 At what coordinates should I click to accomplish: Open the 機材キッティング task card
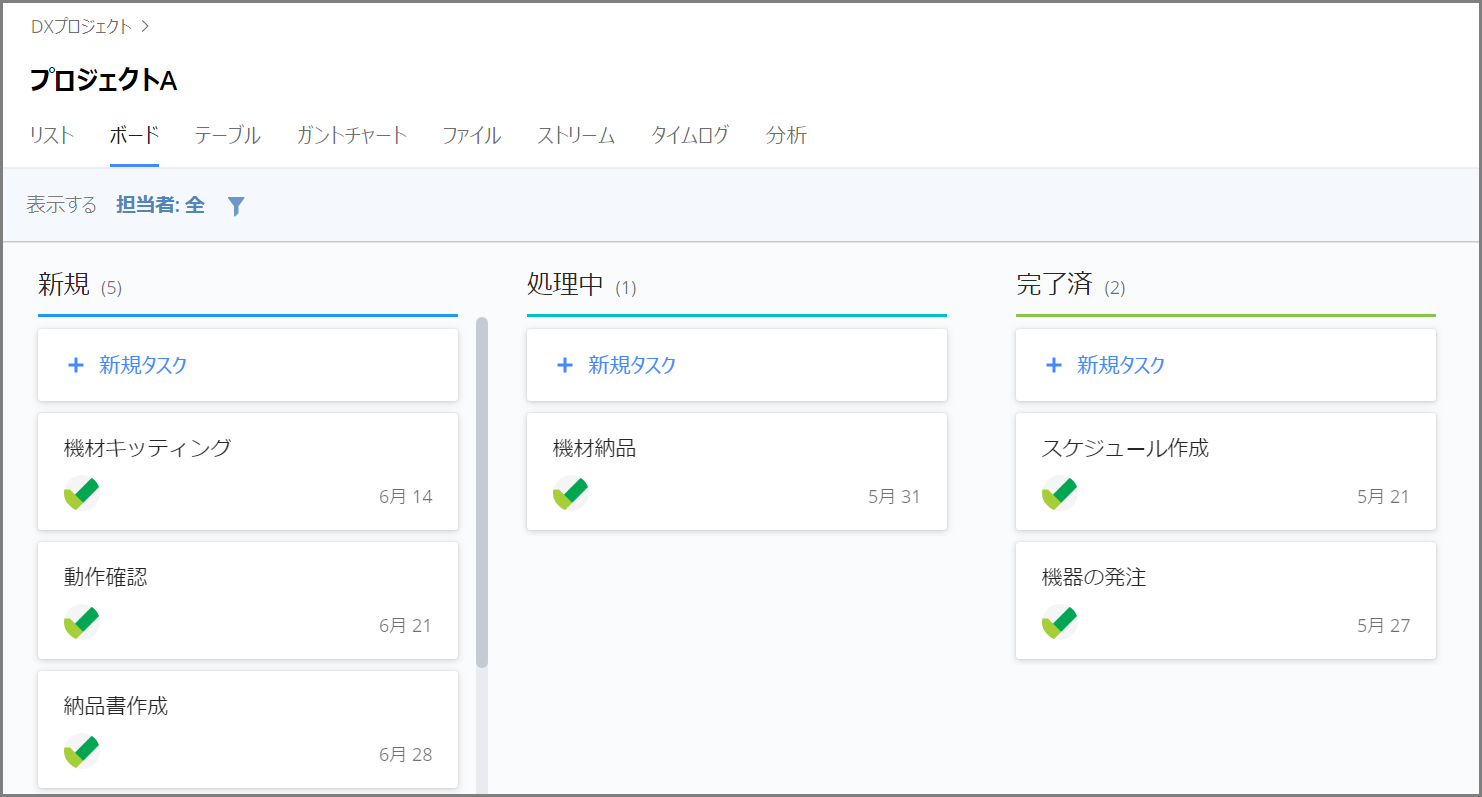[248, 471]
